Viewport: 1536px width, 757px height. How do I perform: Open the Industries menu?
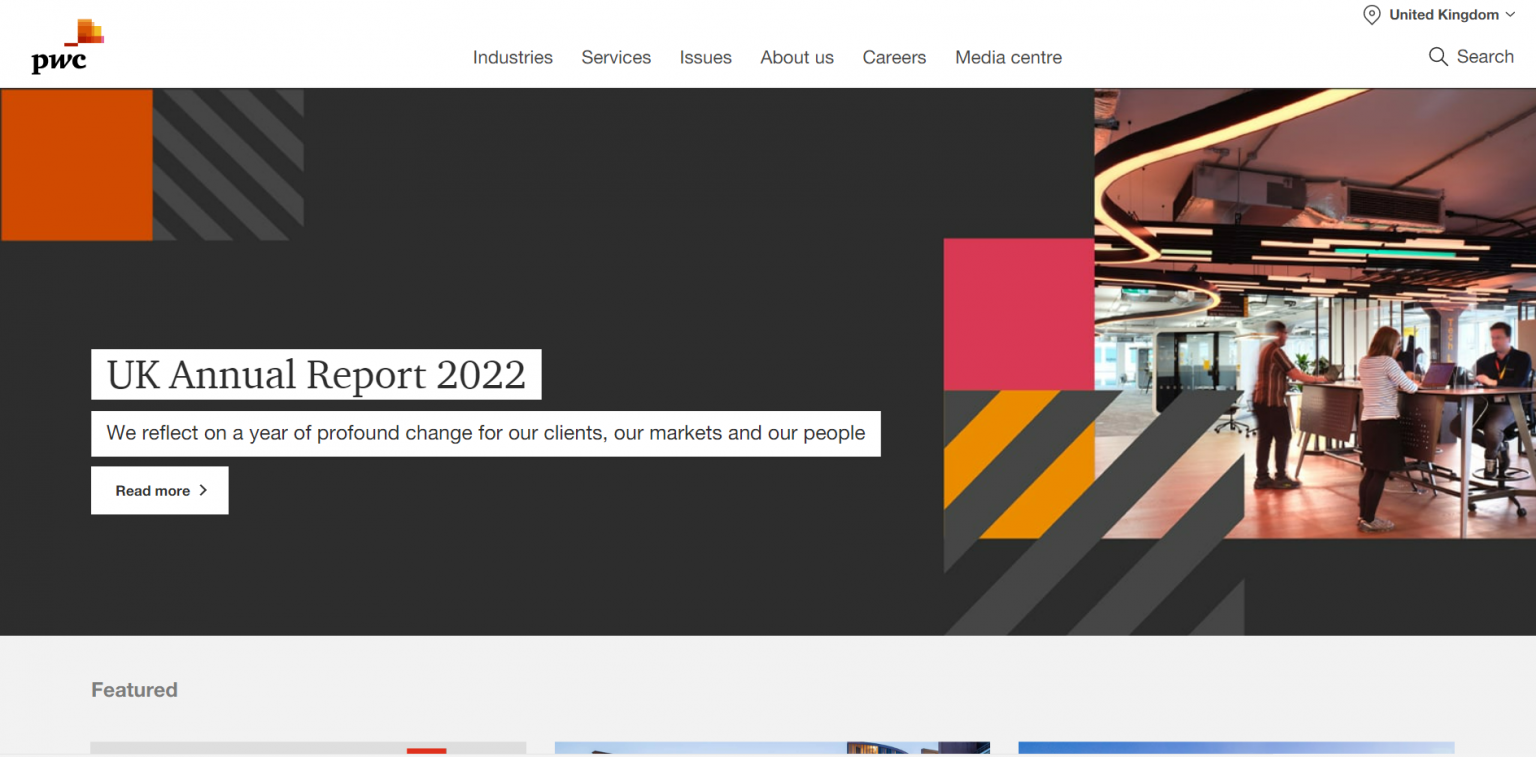tap(512, 58)
